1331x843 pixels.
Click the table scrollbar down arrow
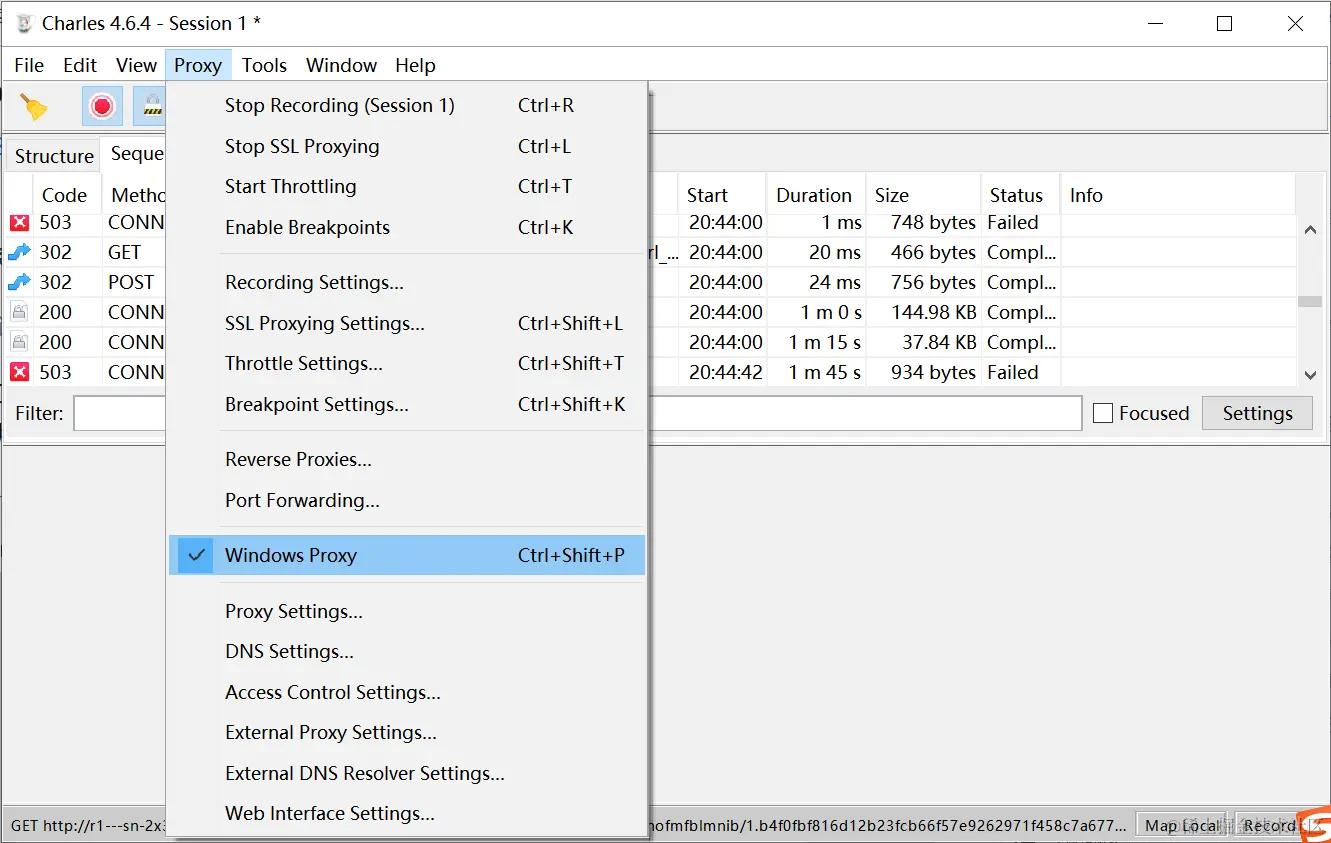pyautogui.click(x=1310, y=375)
